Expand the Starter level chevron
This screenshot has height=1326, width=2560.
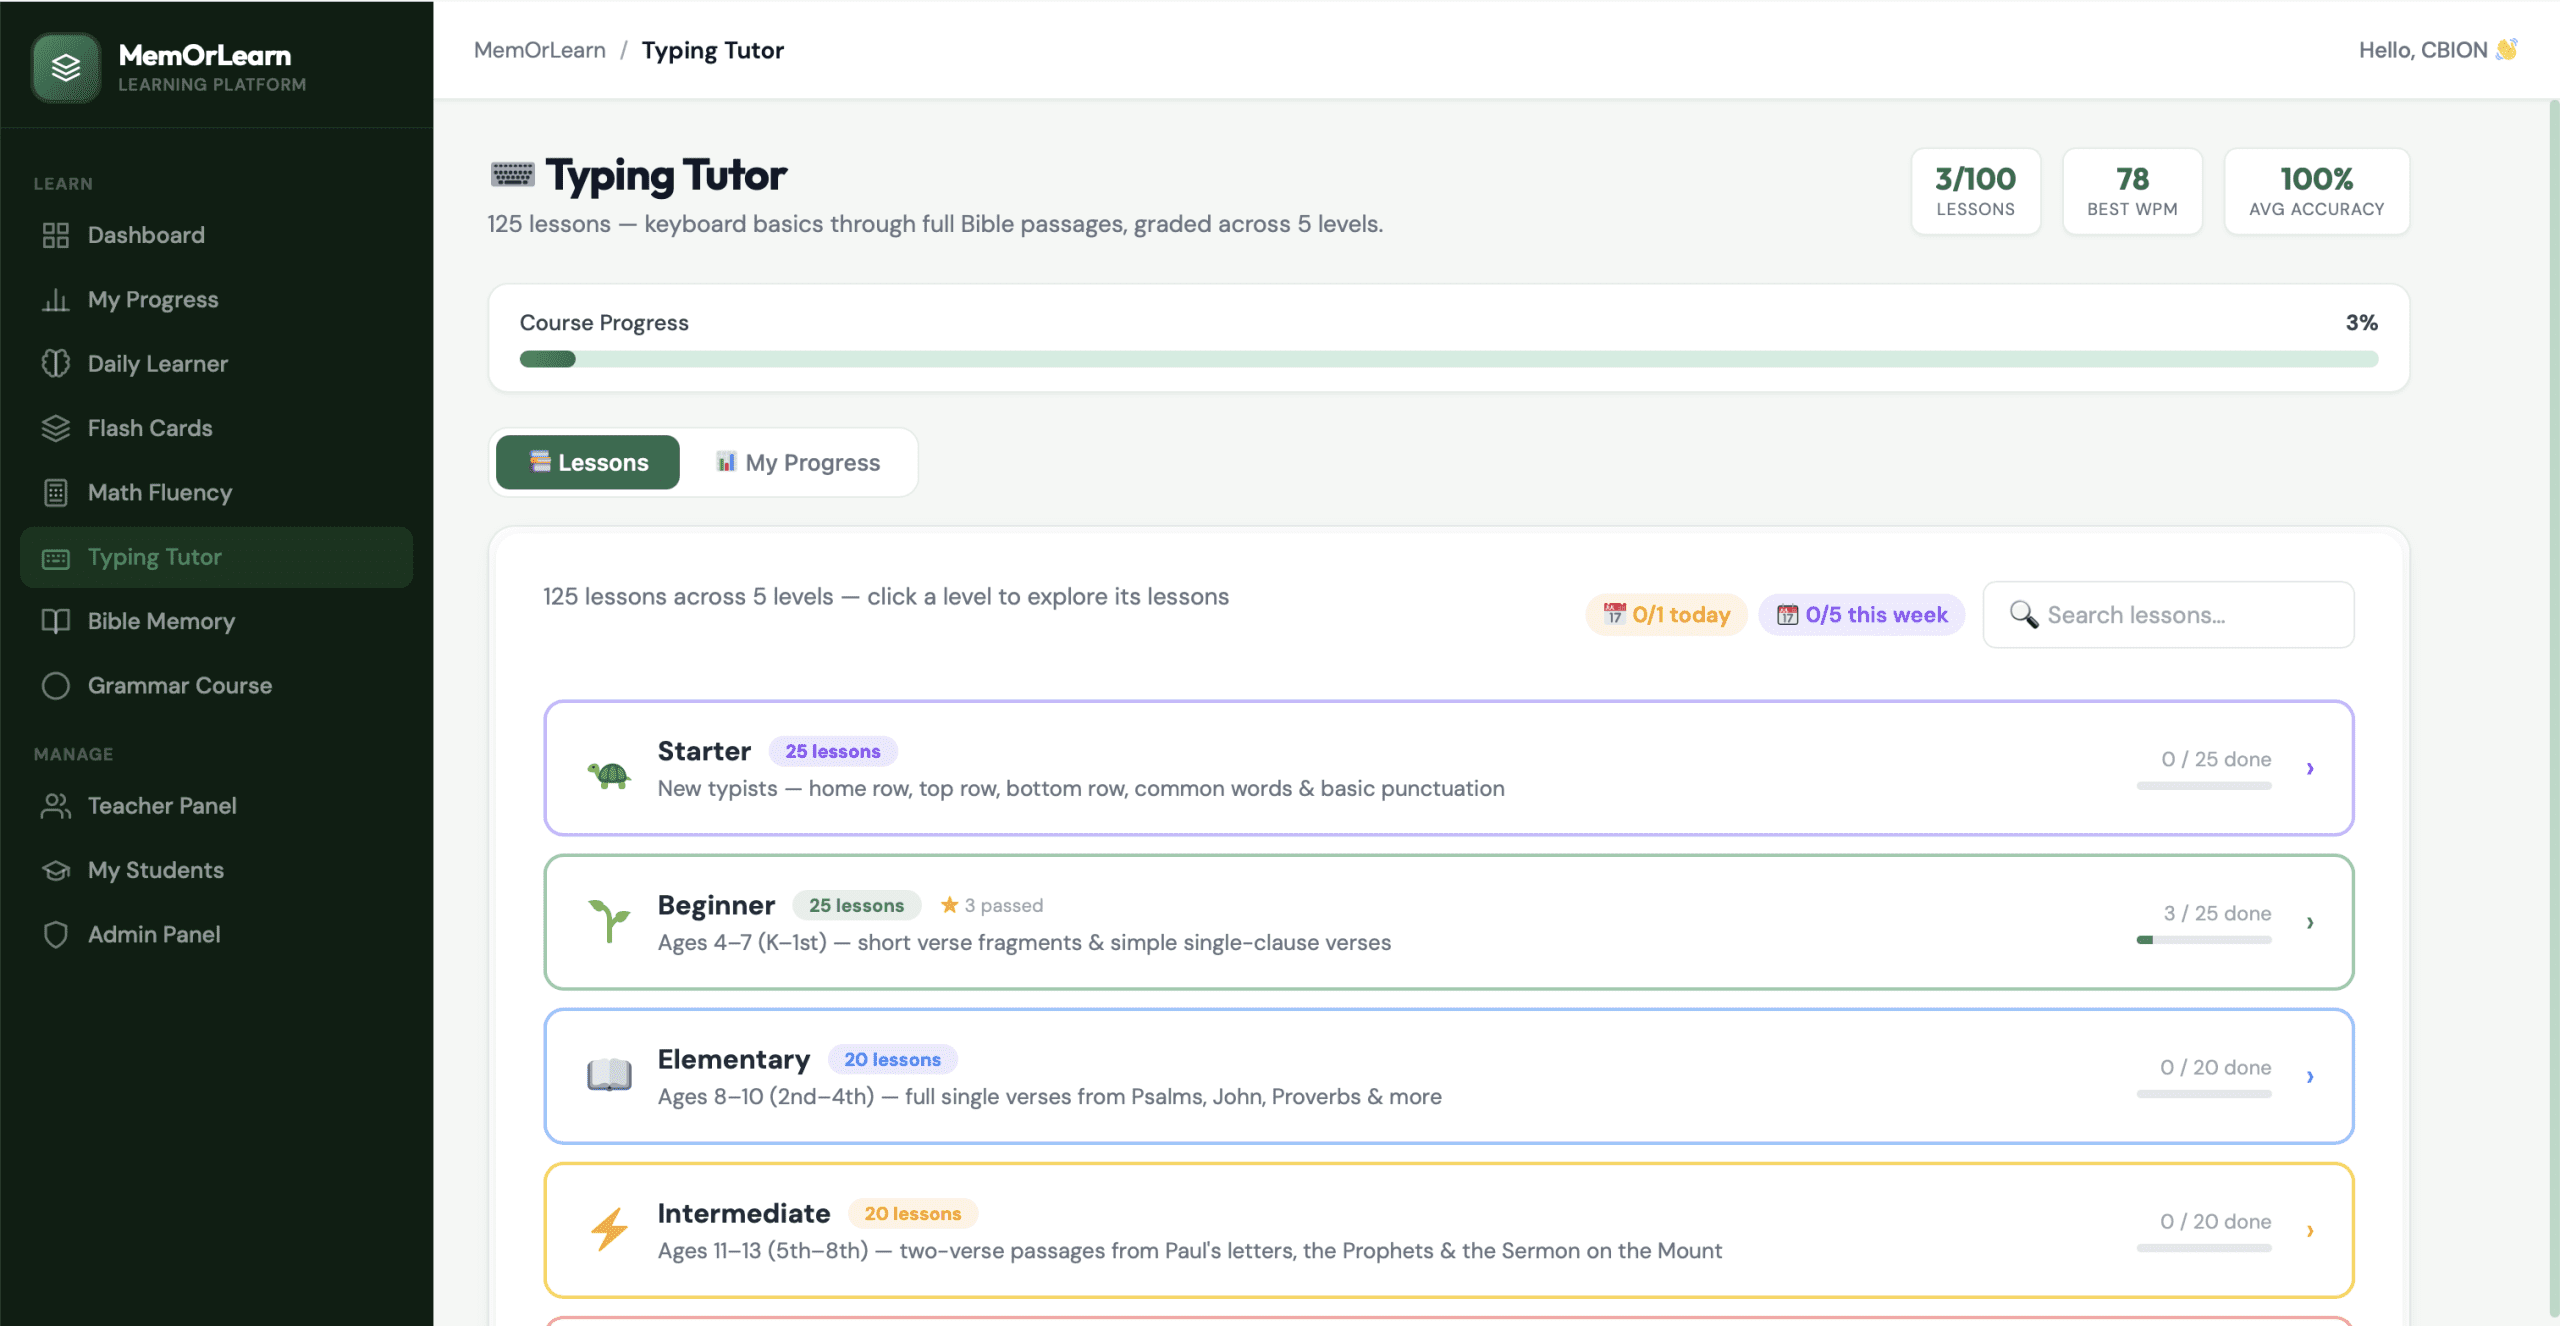coord(2310,768)
